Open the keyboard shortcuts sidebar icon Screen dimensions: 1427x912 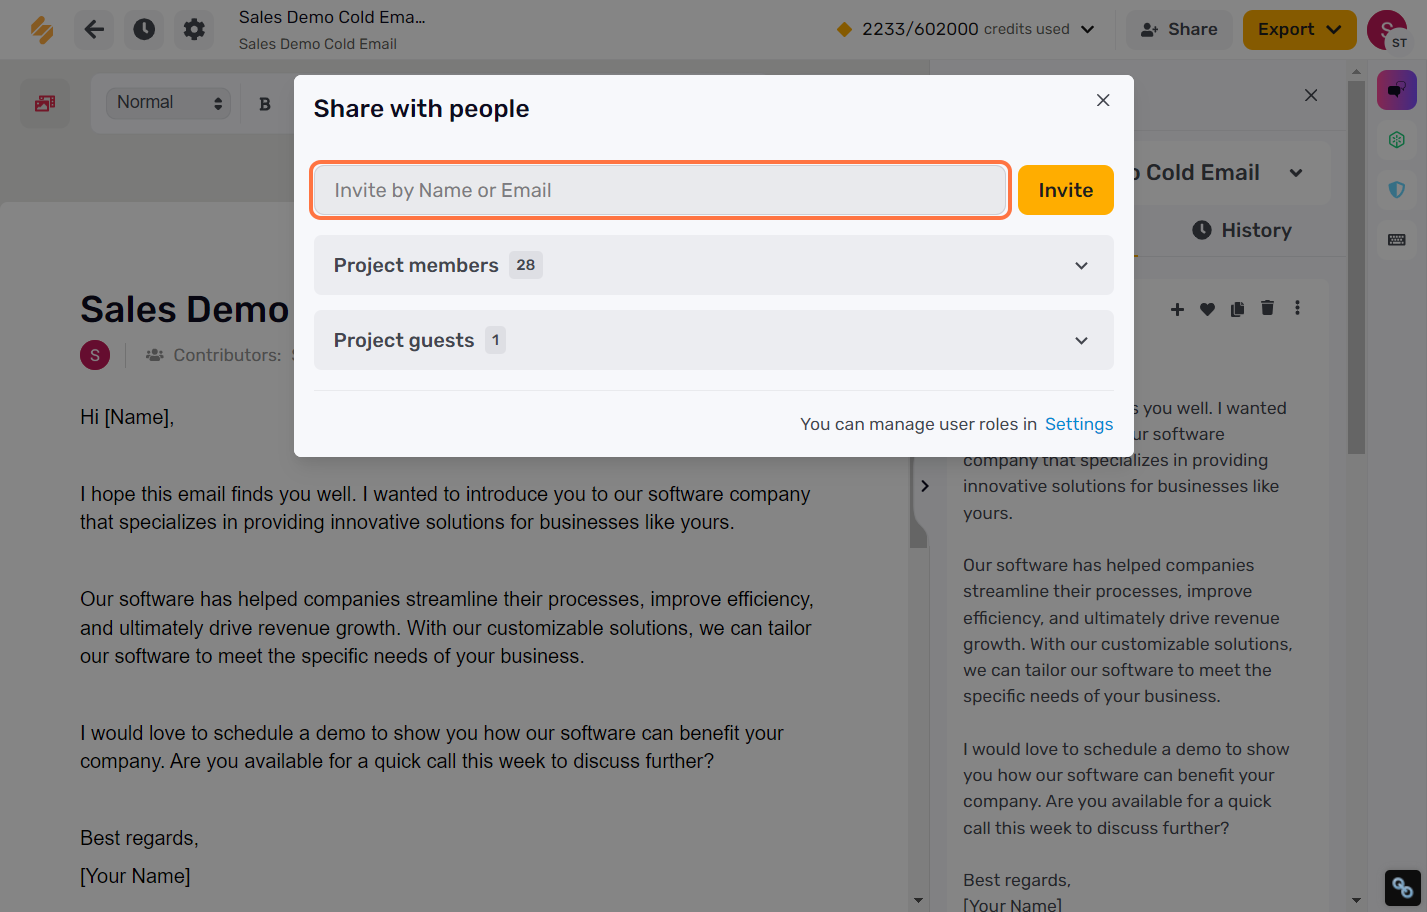pos(1397,240)
